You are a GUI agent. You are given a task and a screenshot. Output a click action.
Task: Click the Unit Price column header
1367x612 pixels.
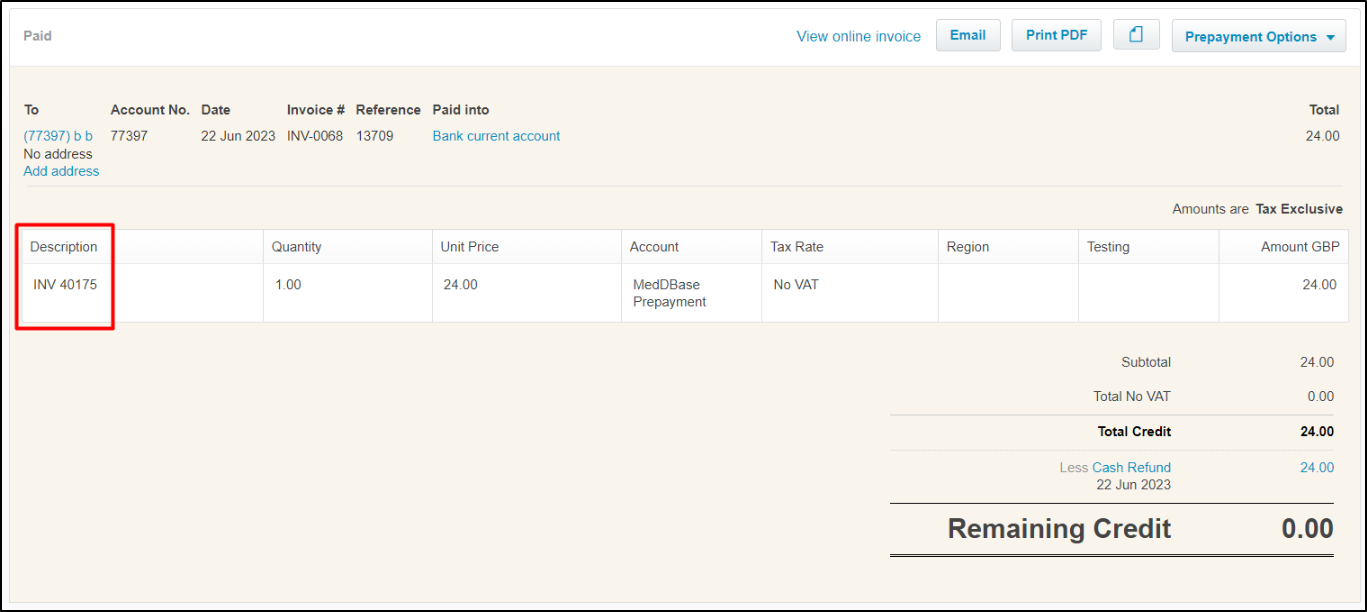pos(469,247)
